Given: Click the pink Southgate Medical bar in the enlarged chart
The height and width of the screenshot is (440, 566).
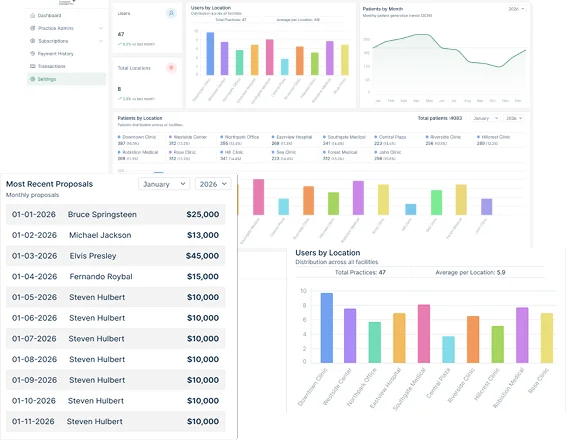Looking at the screenshot, I should [x=424, y=334].
